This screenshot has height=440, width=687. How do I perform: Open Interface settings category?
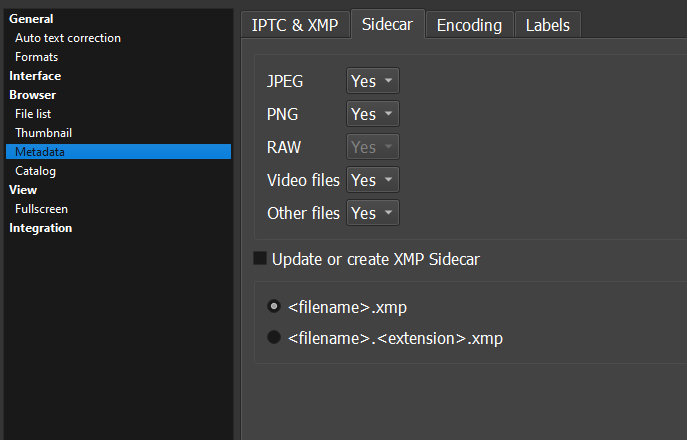coord(35,76)
